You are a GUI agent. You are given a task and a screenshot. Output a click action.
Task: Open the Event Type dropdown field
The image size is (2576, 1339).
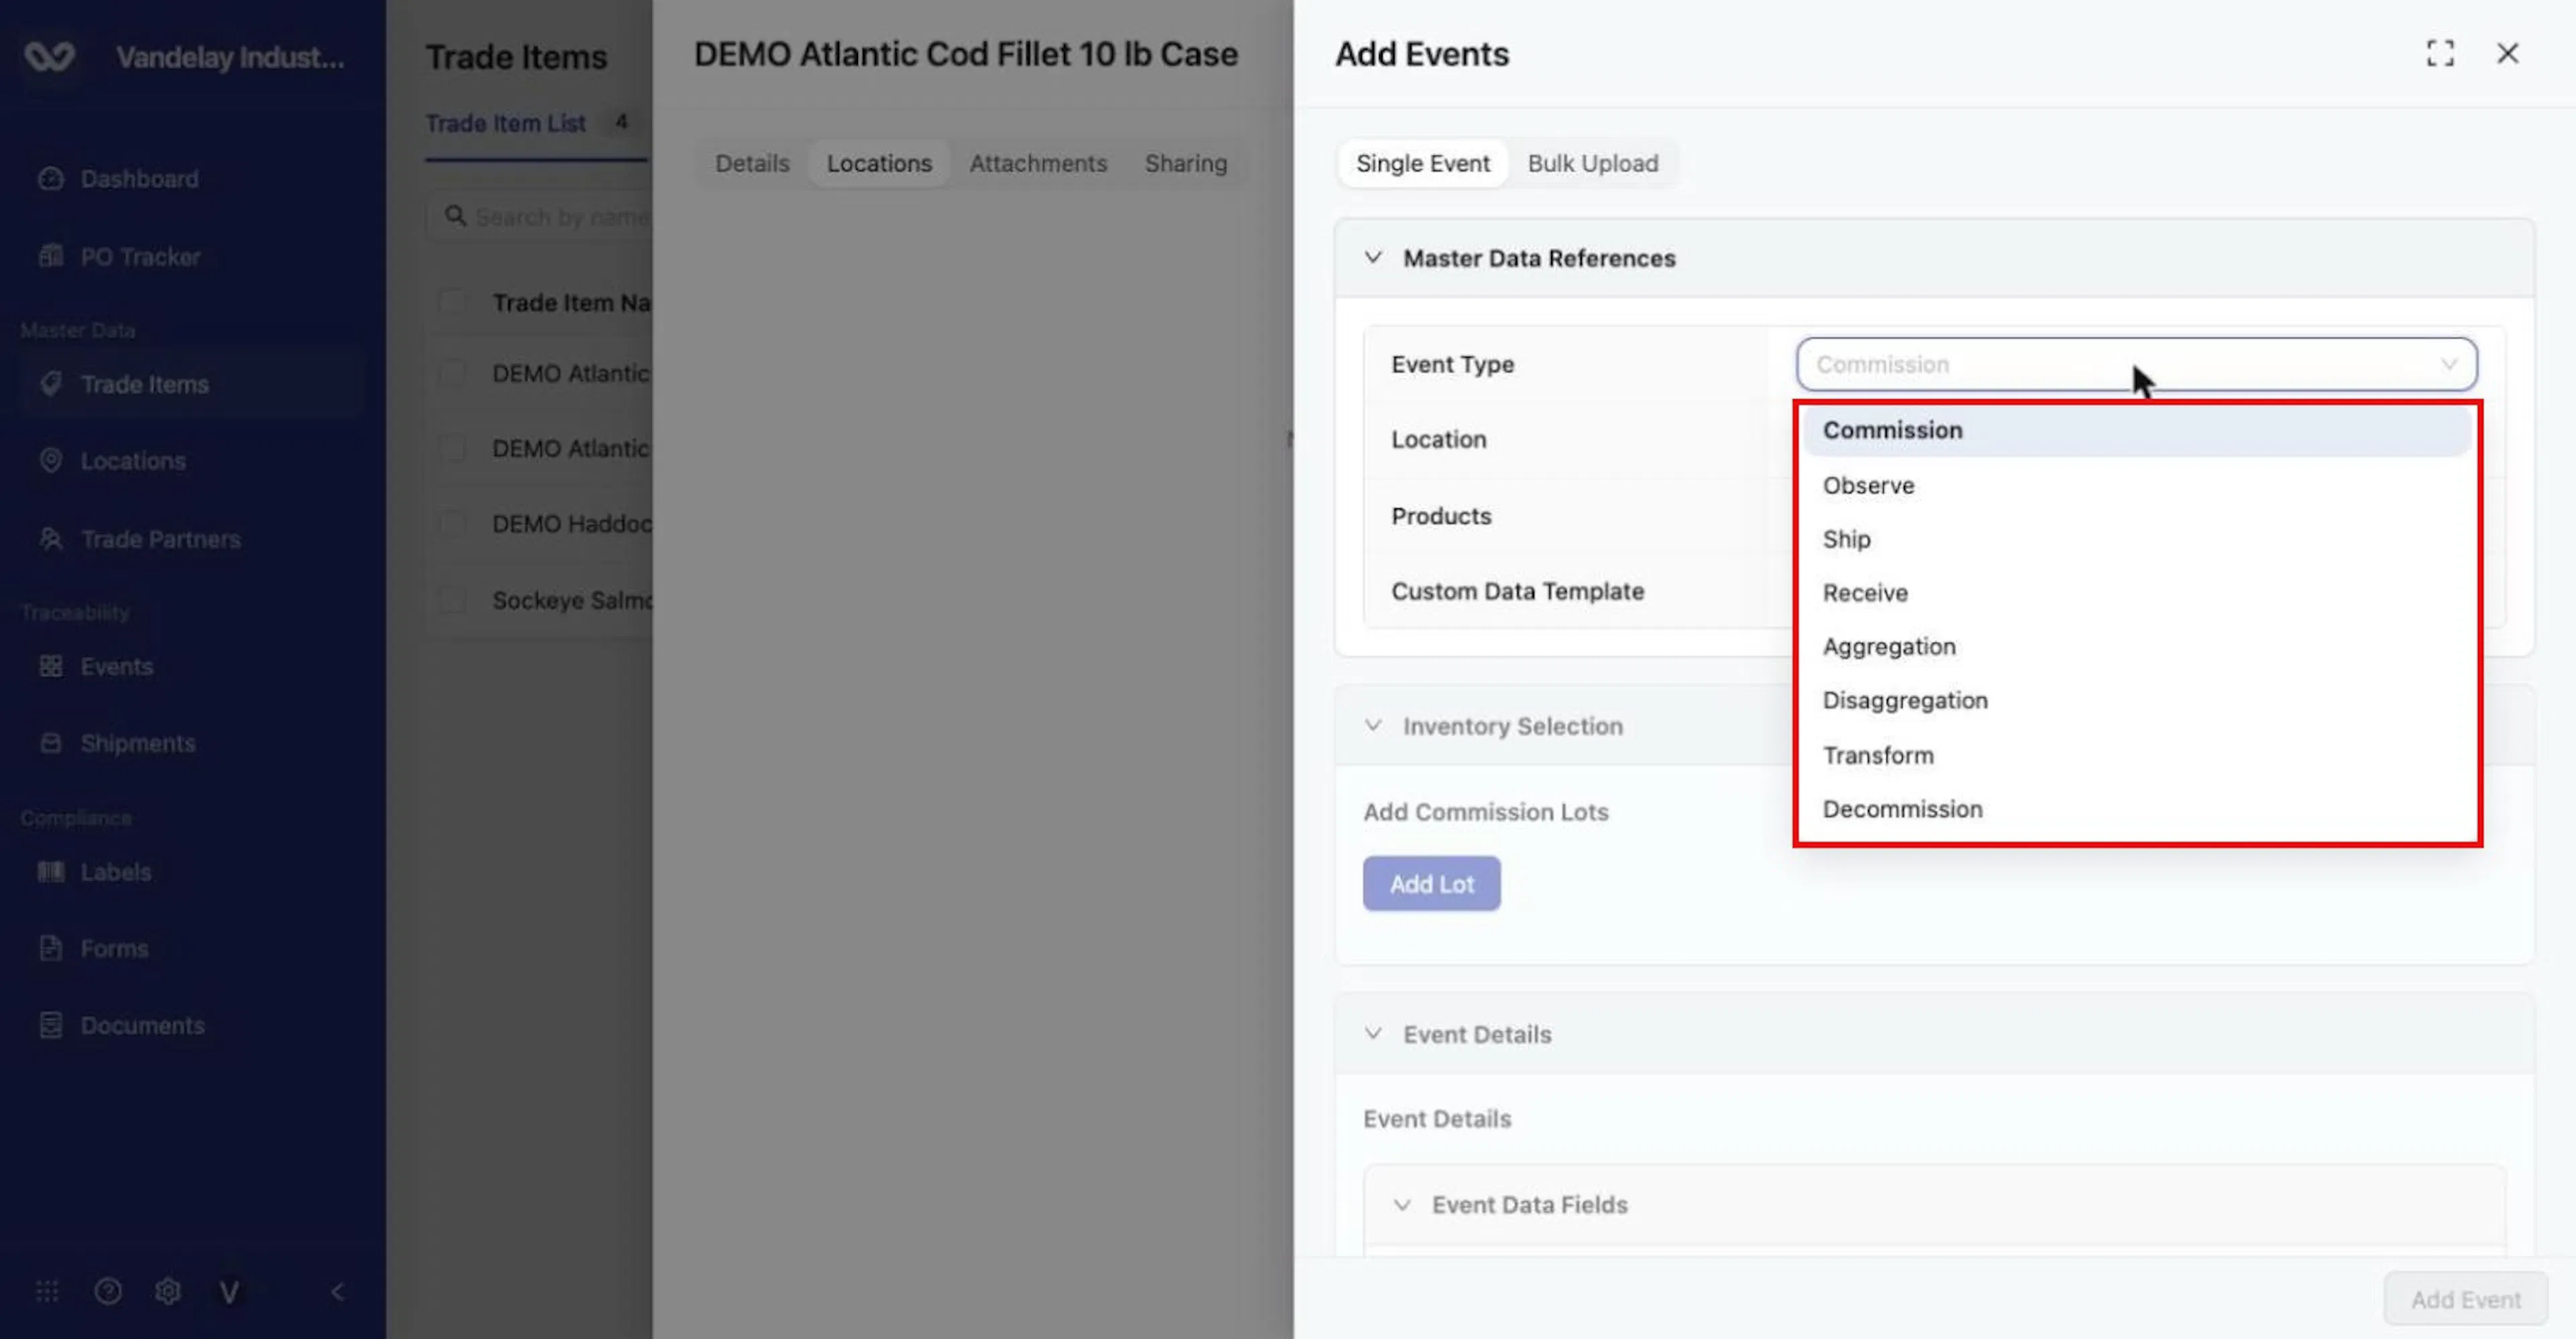2136,364
